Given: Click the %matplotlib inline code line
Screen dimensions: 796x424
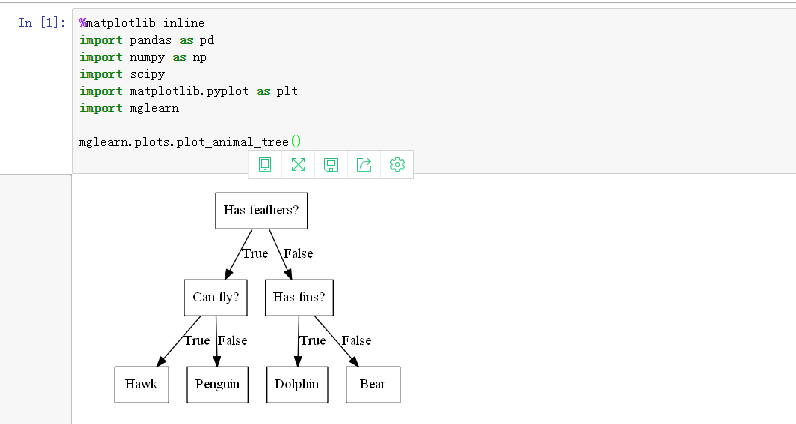Looking at the screenshot, I should coord(142,23).
